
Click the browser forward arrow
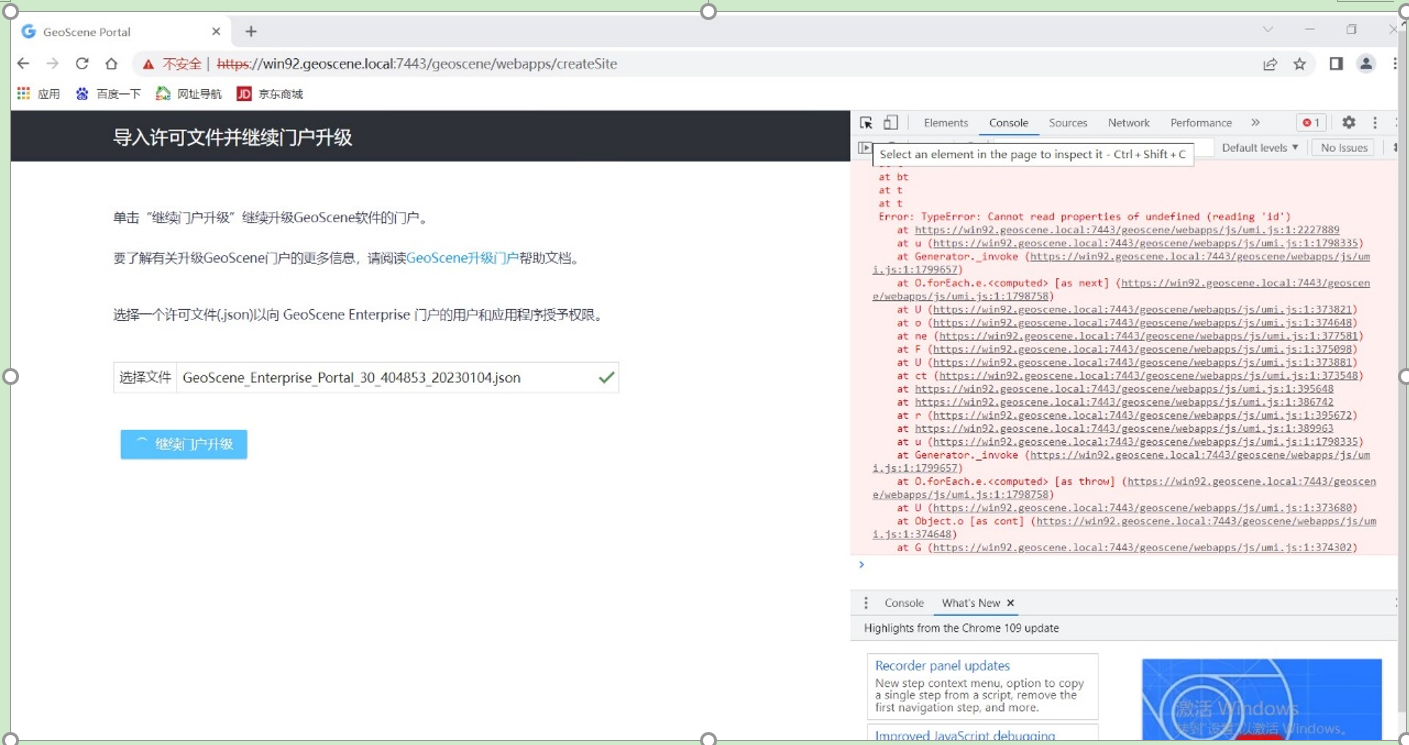click(x=53, y=64)
